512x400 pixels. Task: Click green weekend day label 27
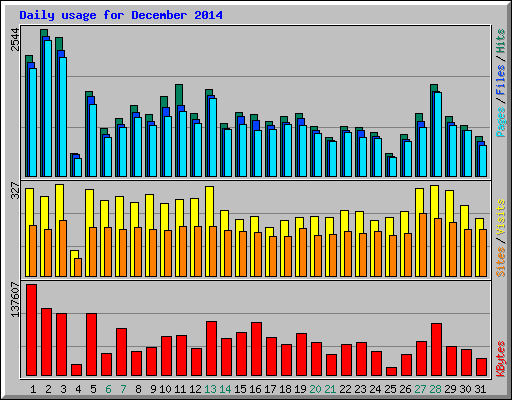(420, 389)
